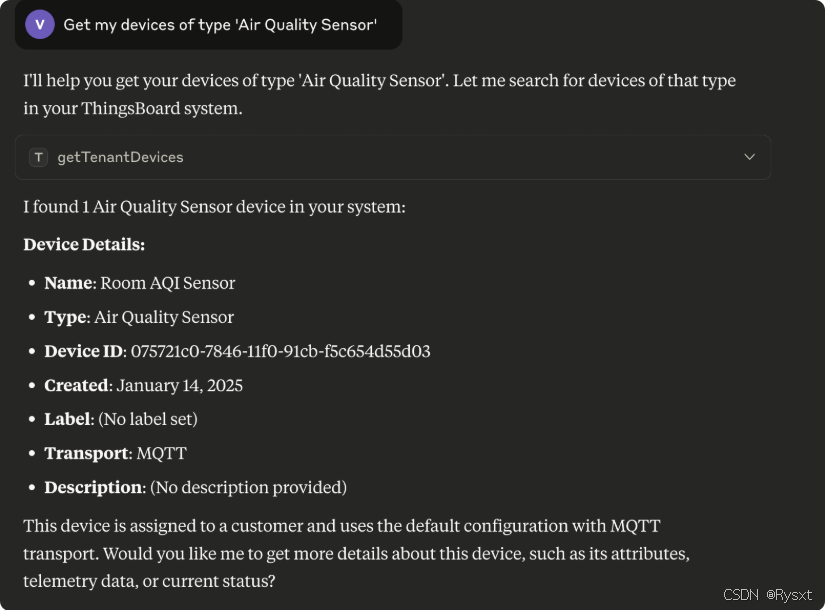Click the 'Transport: MQTT' entry
825x611 pixels.
(115, 453)
